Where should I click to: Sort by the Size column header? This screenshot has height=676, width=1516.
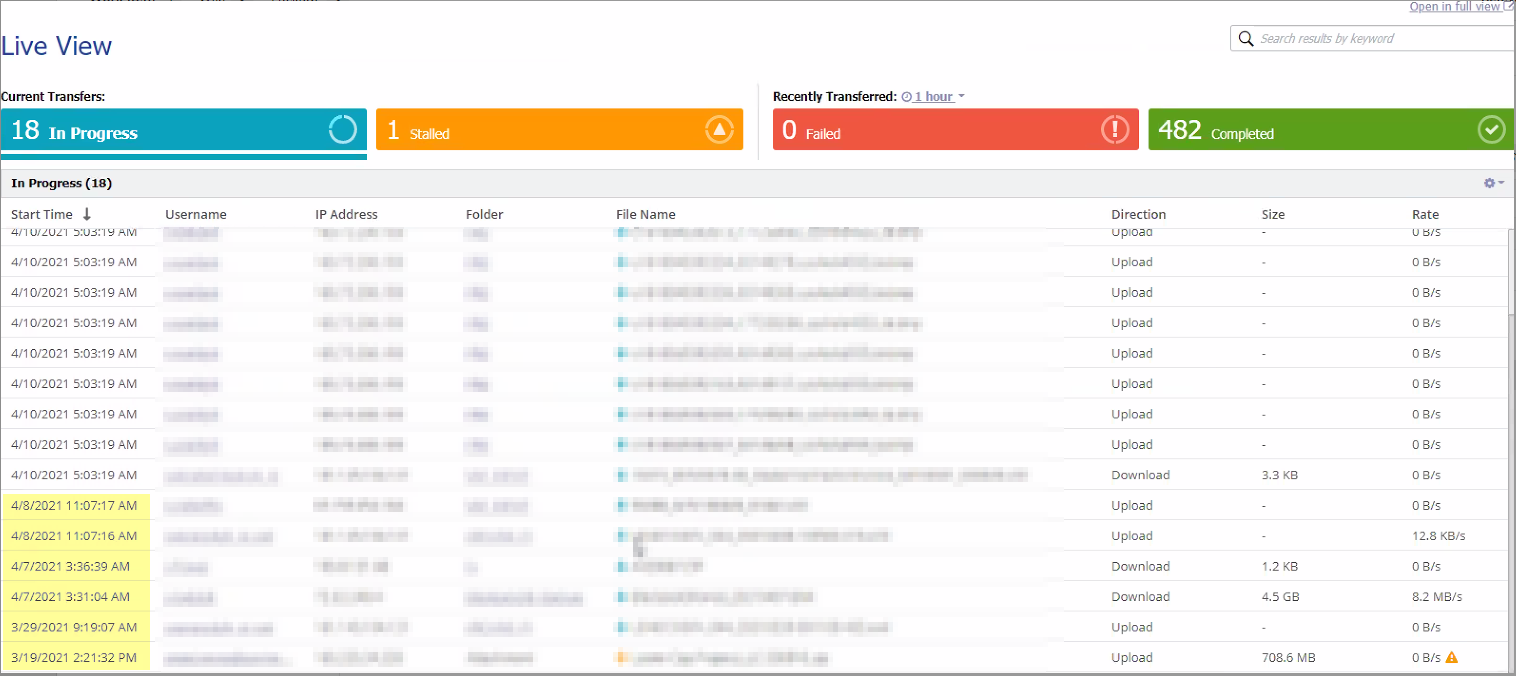1274,214
